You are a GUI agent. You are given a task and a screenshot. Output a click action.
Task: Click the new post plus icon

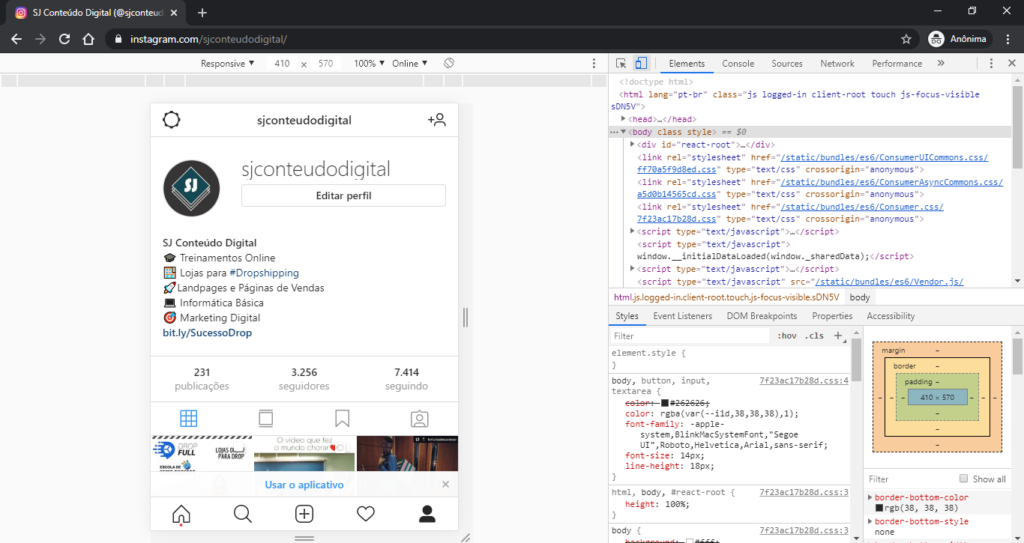[304, 514]
